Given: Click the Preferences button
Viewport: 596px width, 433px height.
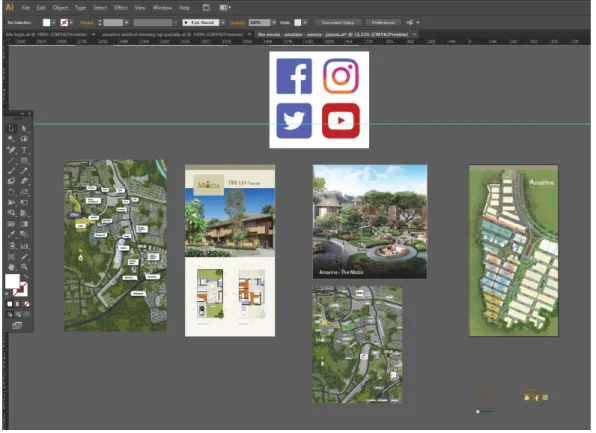Looking at the screenshot, I should click(383, 23).
